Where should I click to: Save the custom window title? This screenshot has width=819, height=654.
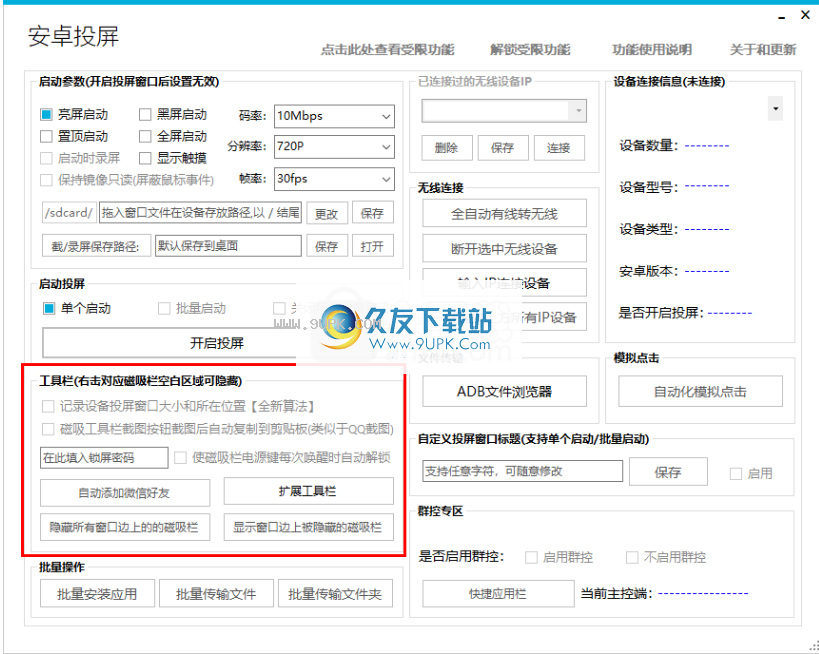pos(668,472)
